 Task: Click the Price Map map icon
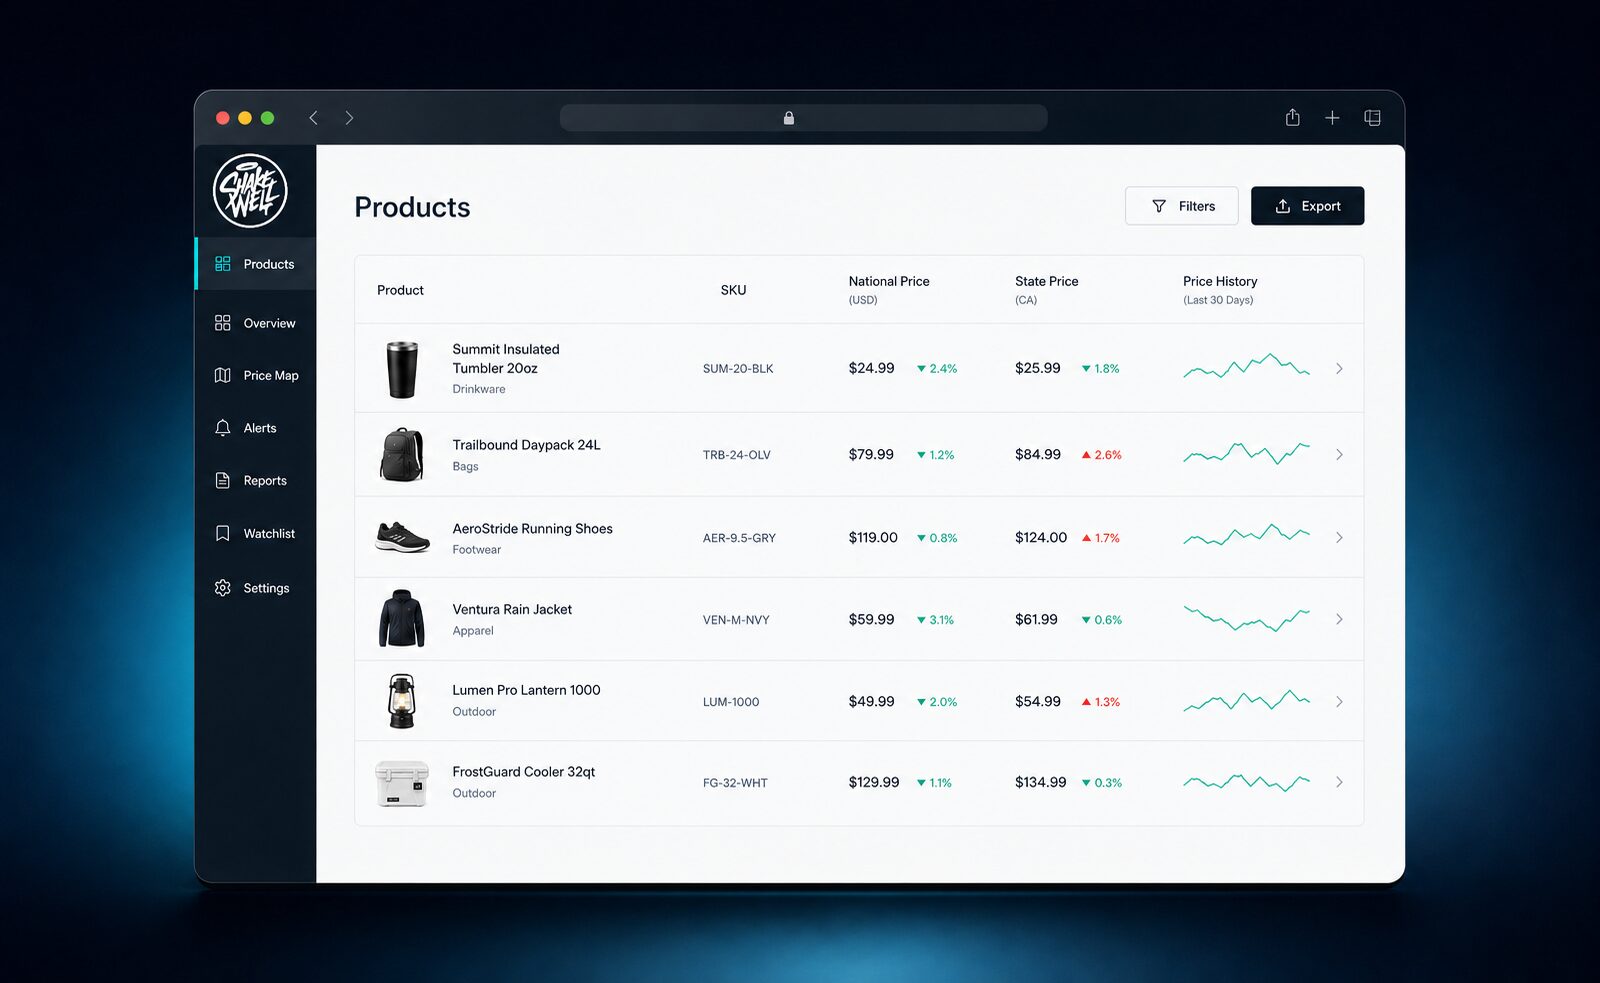(x=223, y=375)
